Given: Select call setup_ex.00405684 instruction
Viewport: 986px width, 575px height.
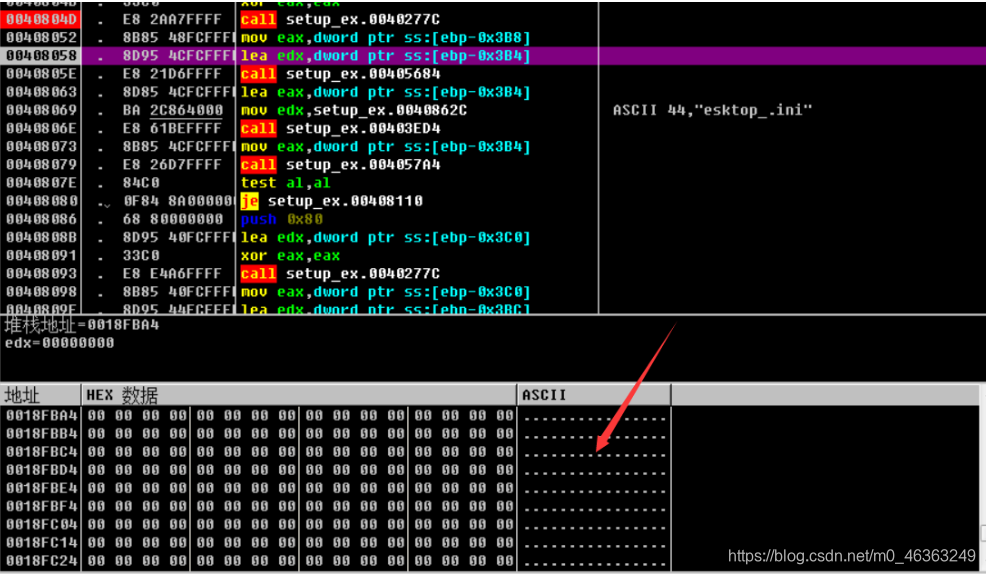Looking at the screenshot, I should point(340,74).
